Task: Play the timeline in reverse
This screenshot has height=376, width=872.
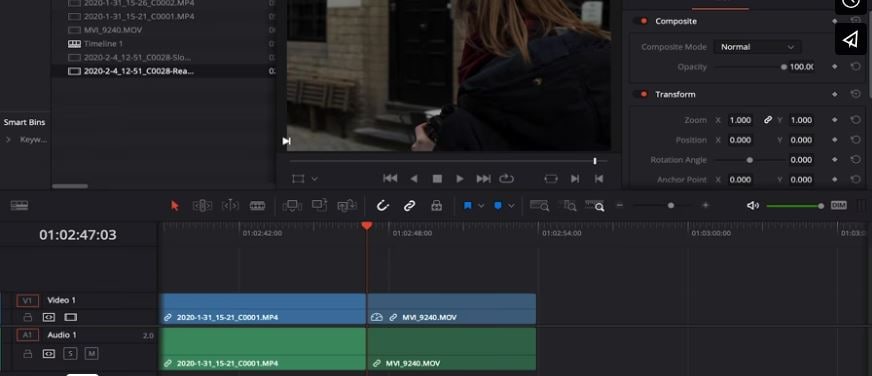Action: coord(414,179)
